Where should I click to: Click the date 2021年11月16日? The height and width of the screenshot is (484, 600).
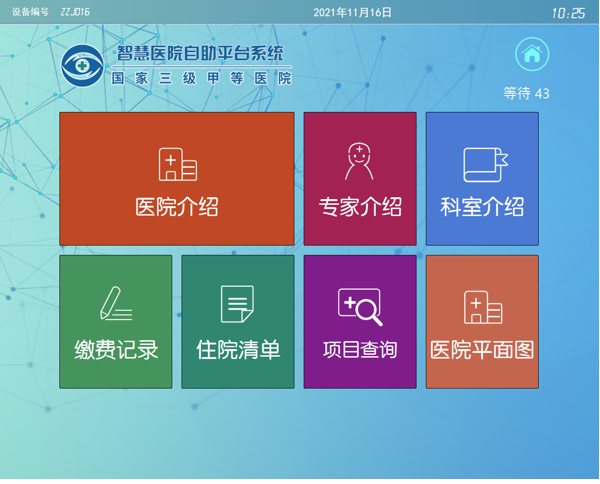(352, 13)
